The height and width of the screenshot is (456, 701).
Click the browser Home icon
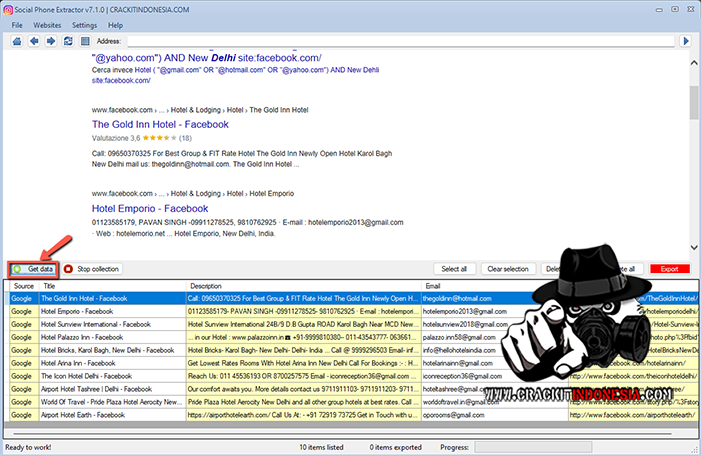coord(17,41)
